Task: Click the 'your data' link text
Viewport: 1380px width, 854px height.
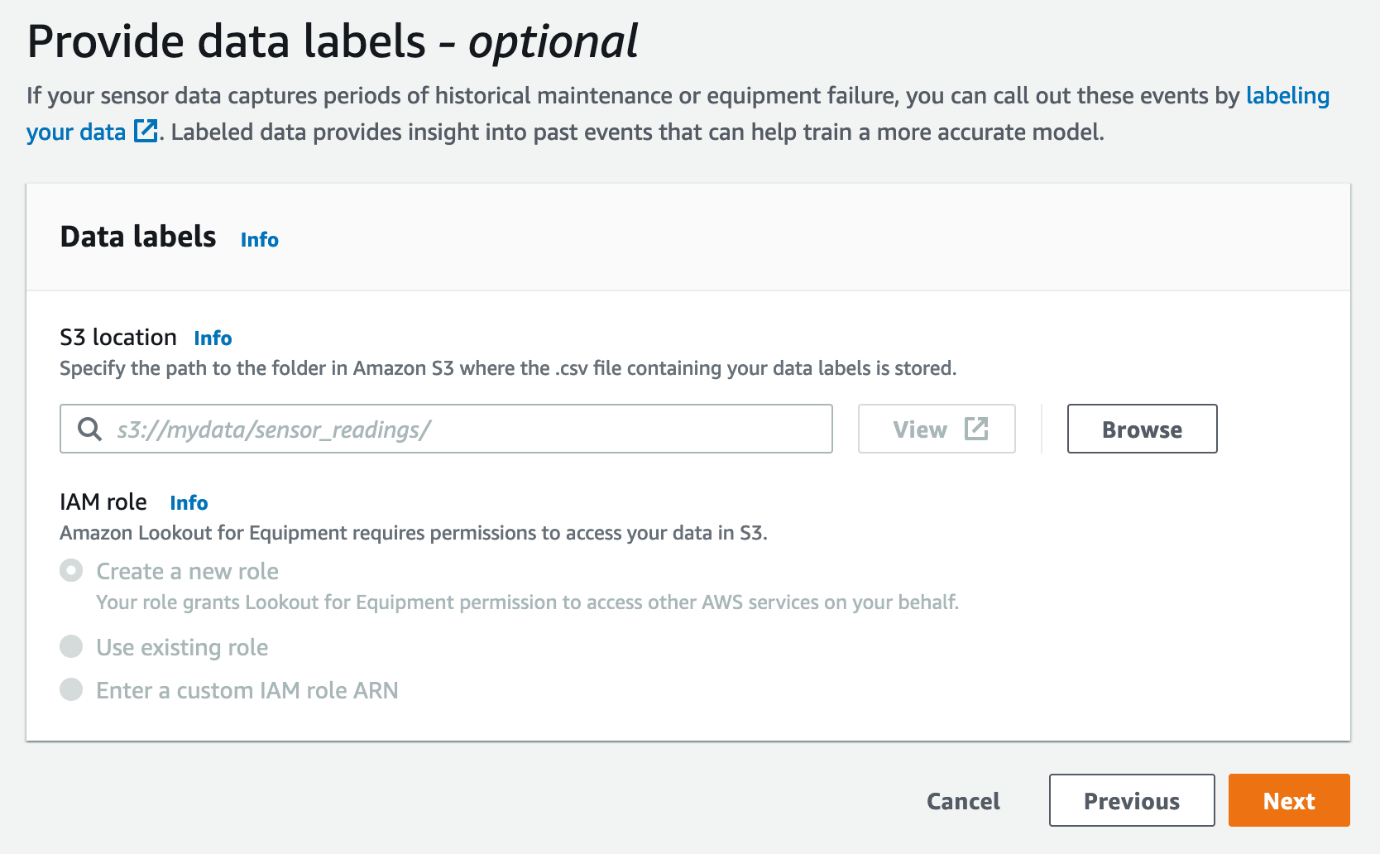Action: 76,131
